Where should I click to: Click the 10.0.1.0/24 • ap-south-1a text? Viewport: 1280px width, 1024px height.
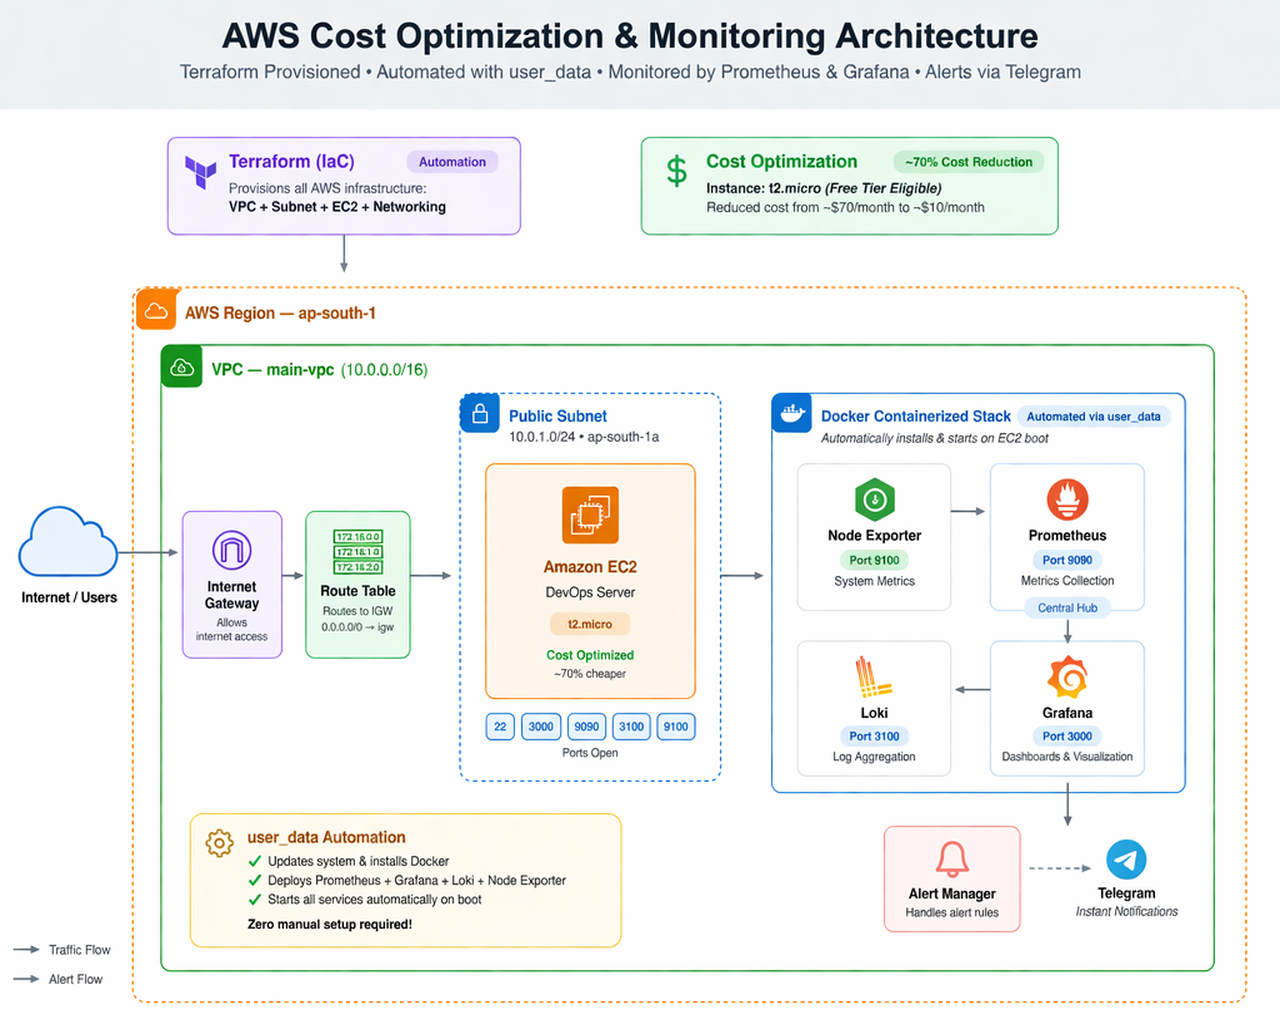584,437
